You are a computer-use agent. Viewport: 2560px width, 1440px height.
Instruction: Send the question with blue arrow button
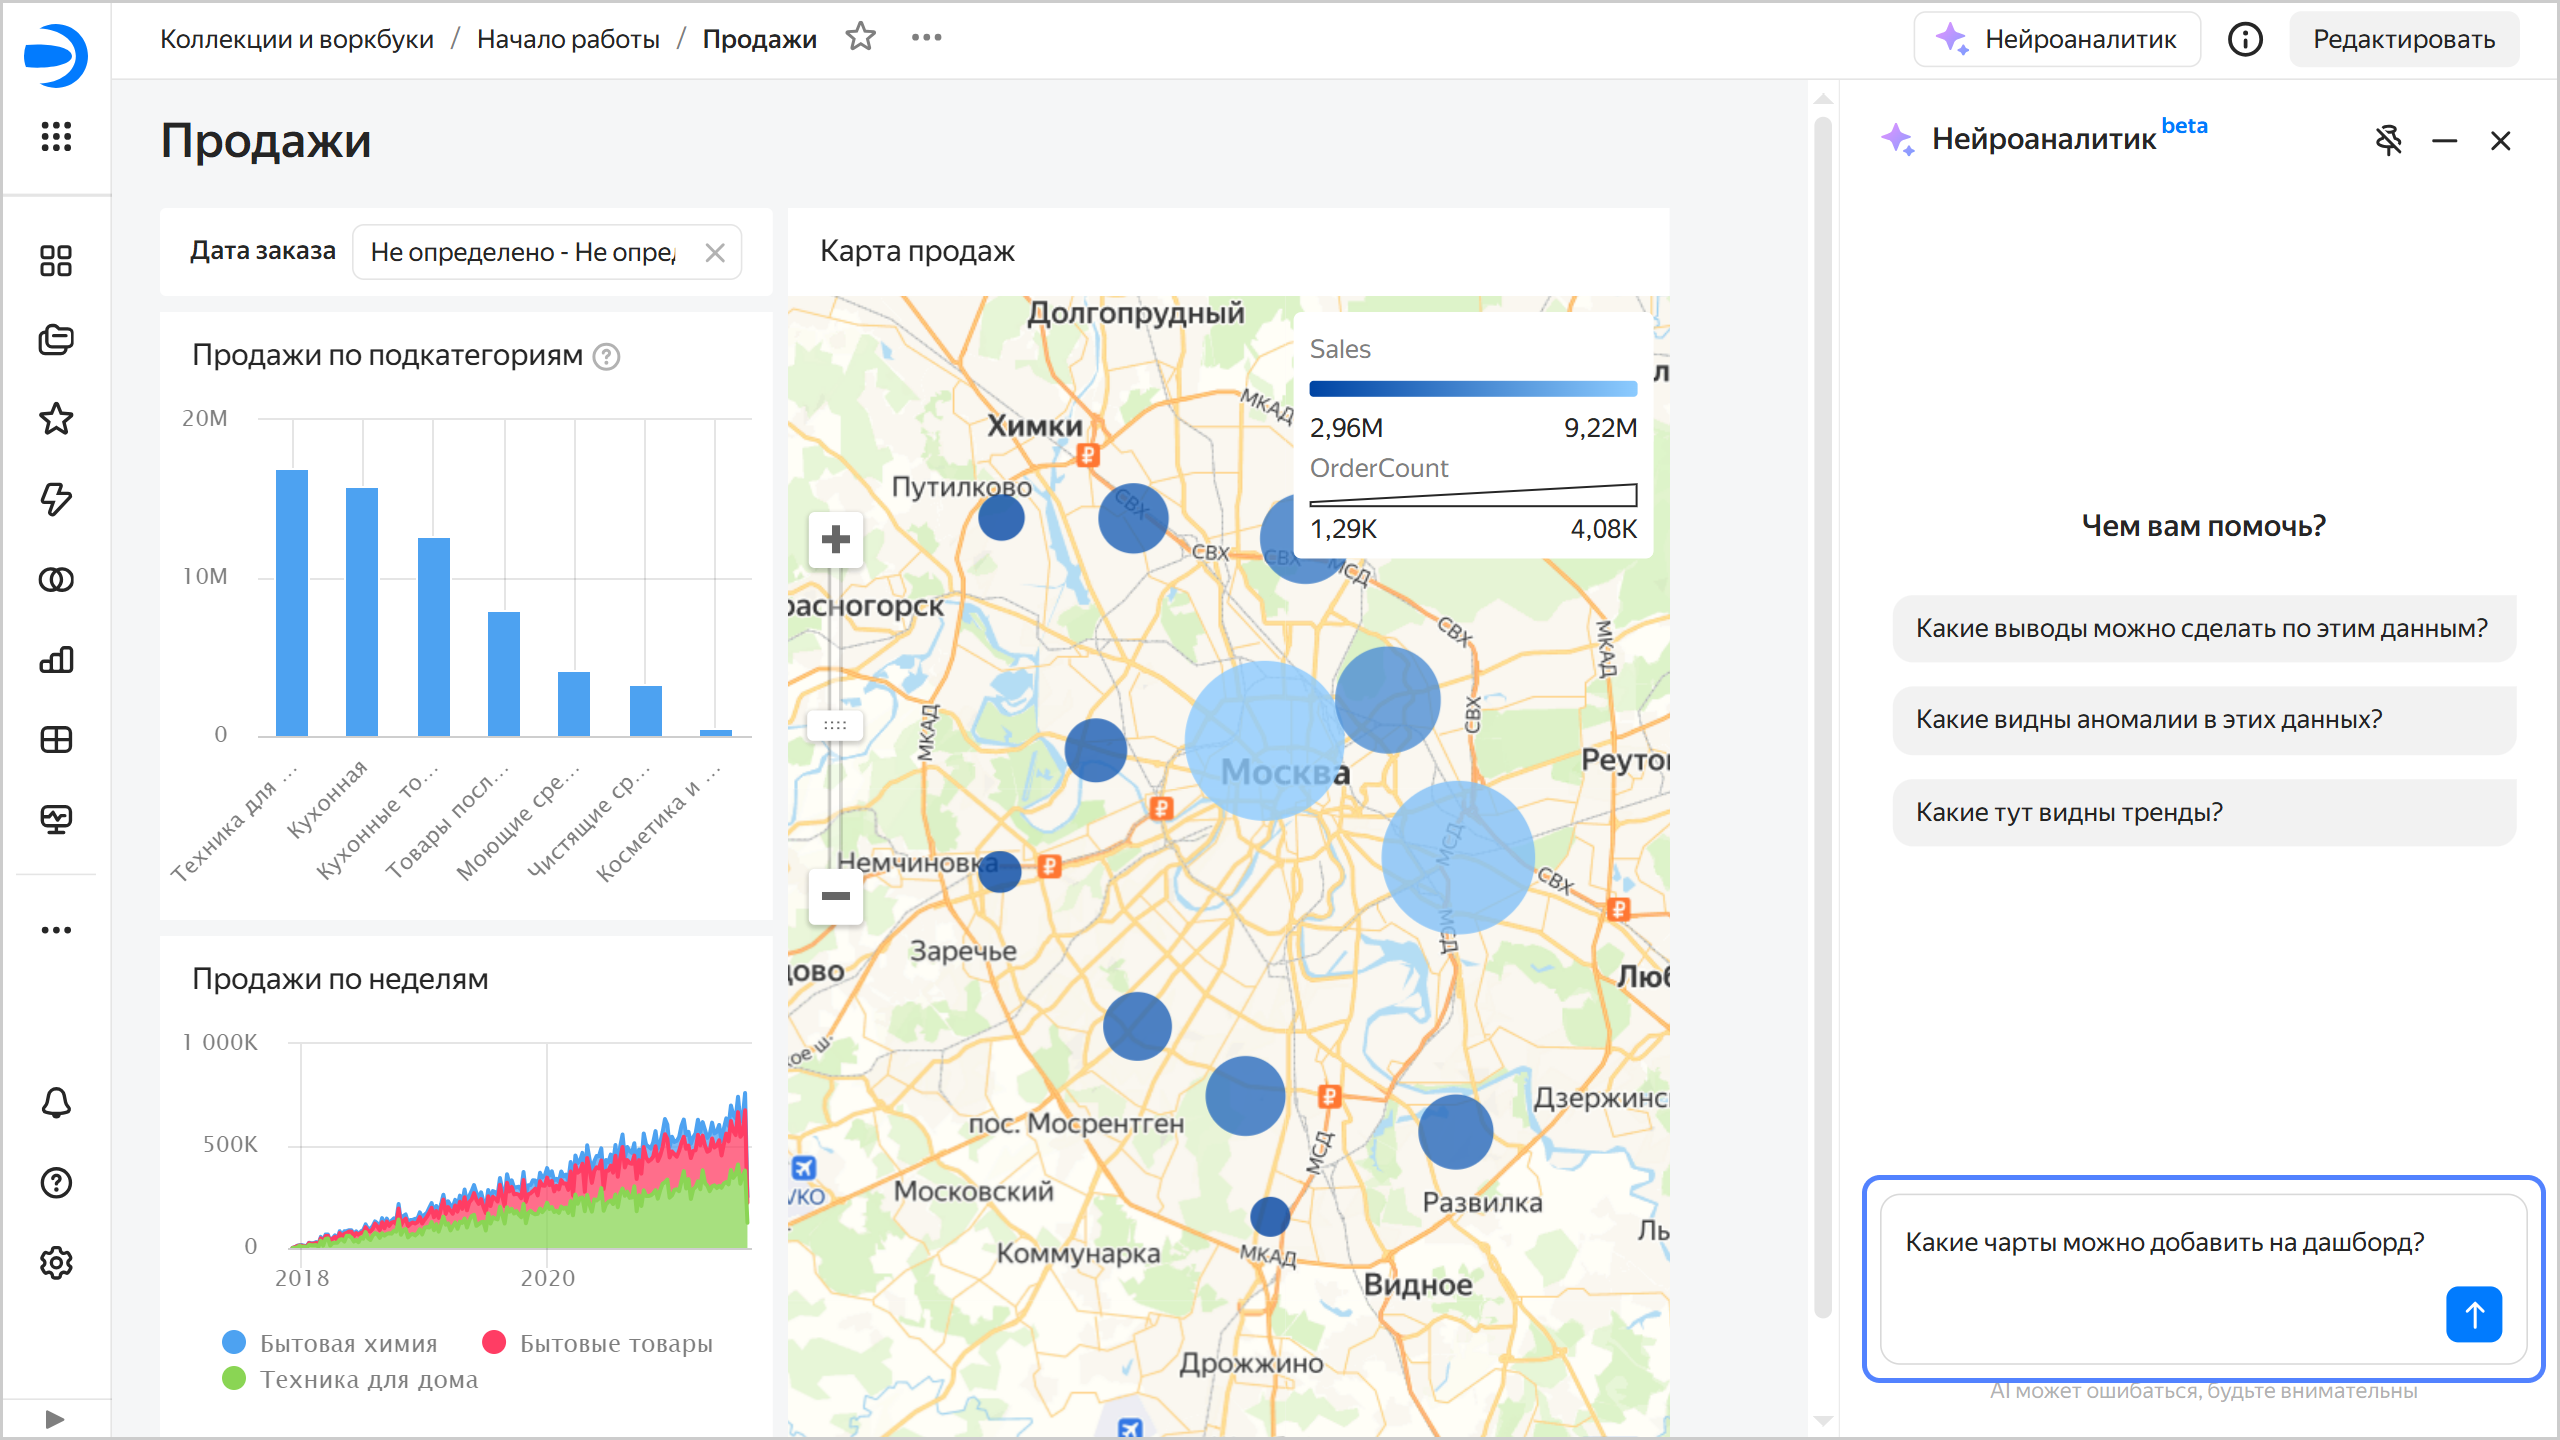[2473, 1314]
